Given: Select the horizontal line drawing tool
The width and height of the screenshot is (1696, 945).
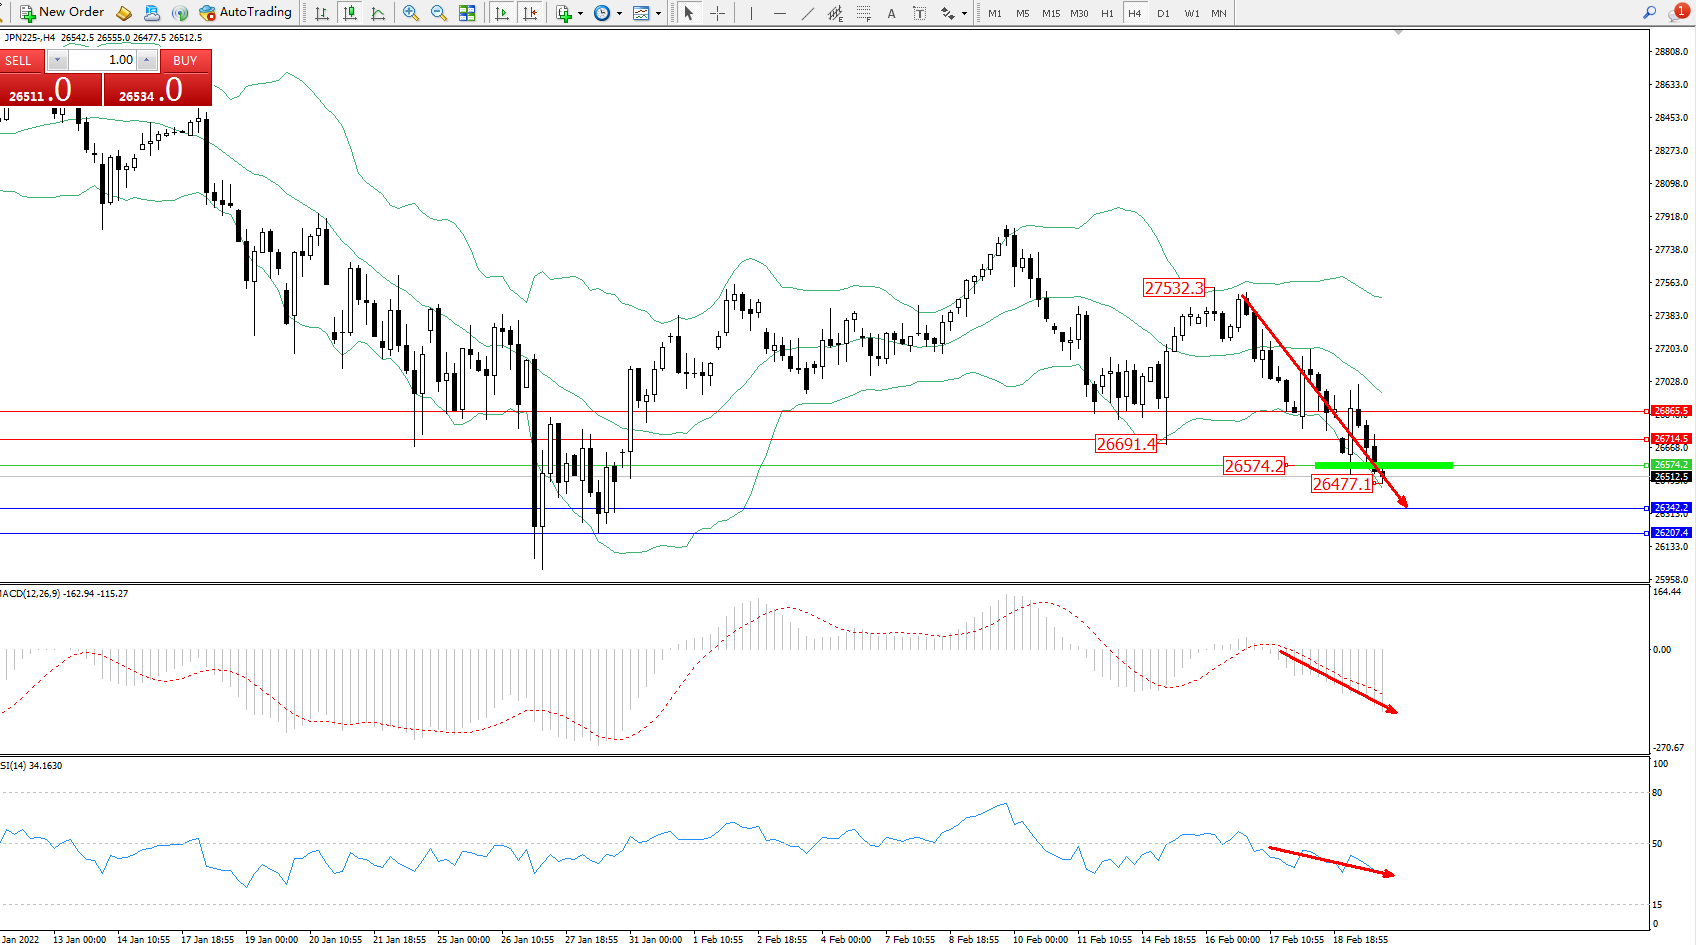Looking at the screenshot, I should click(779, 13).
